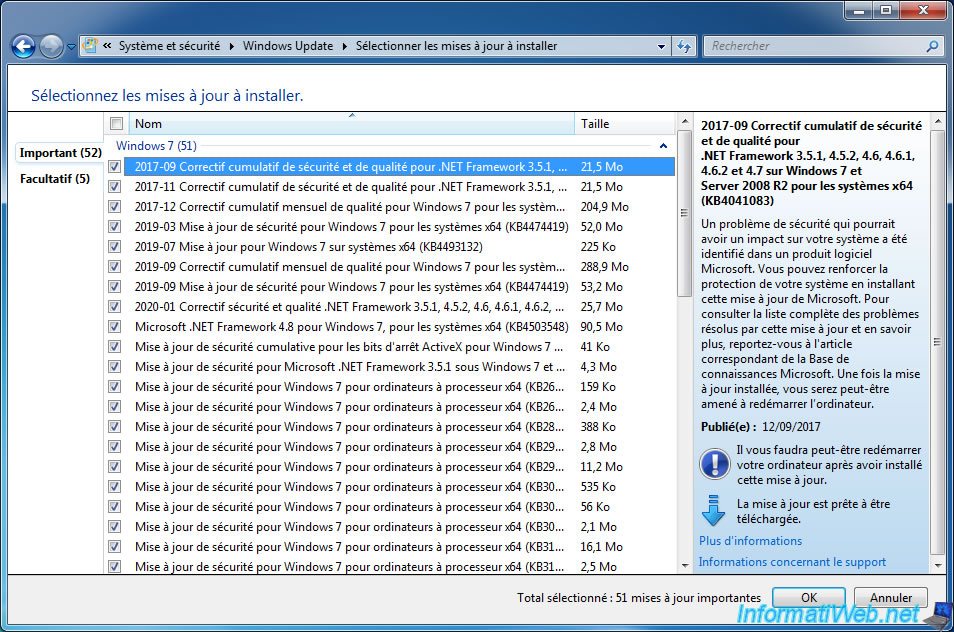The width and height of the screenshot is (954, 632).
Task: Click the blue restart warning icon
Action: (715, 464)
